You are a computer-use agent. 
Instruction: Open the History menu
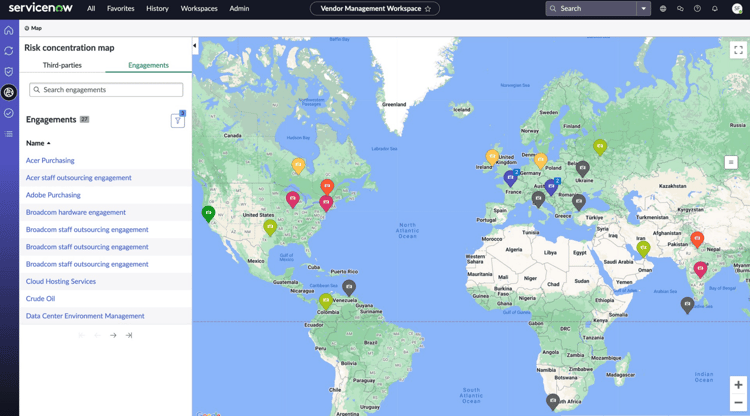pos(157,9)
